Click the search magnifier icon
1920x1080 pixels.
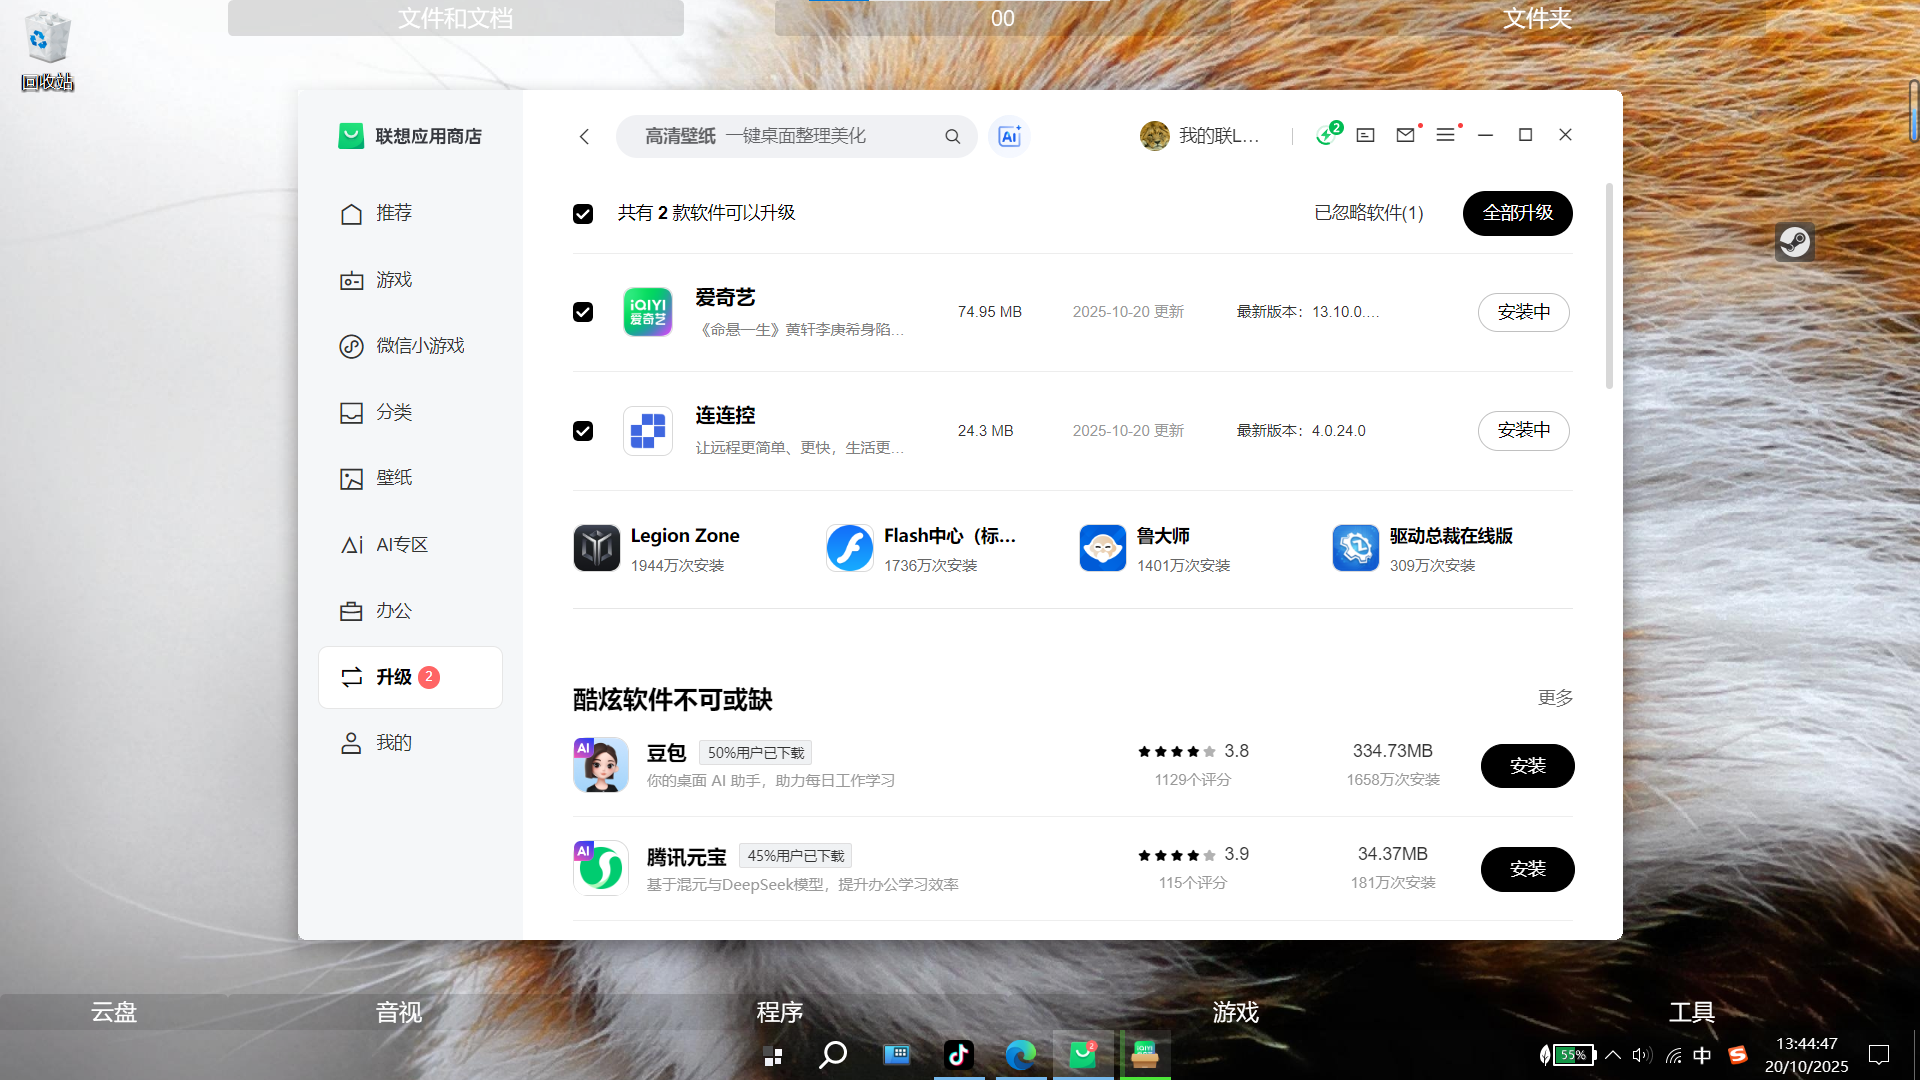click(952, 136)
